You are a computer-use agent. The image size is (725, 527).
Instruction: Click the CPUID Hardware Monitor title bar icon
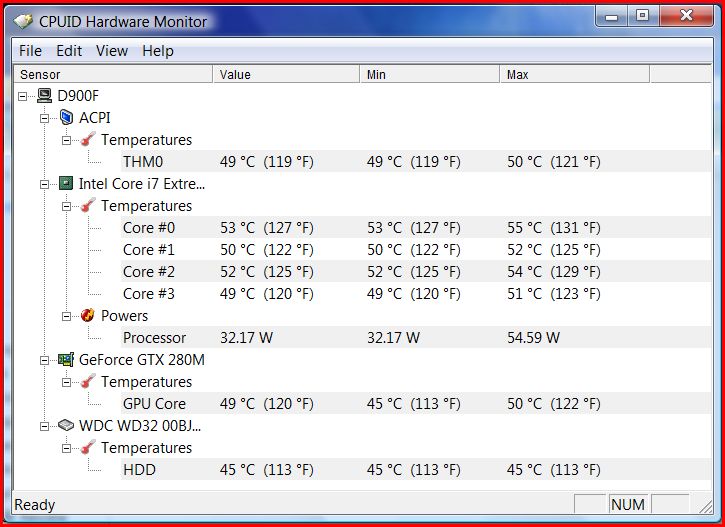(23, 21)
